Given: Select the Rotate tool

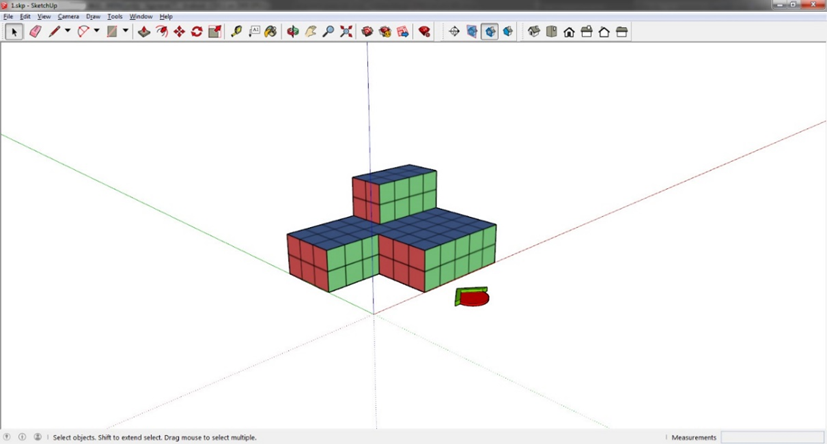Looking at the screenshot, I should click(197, 32).
